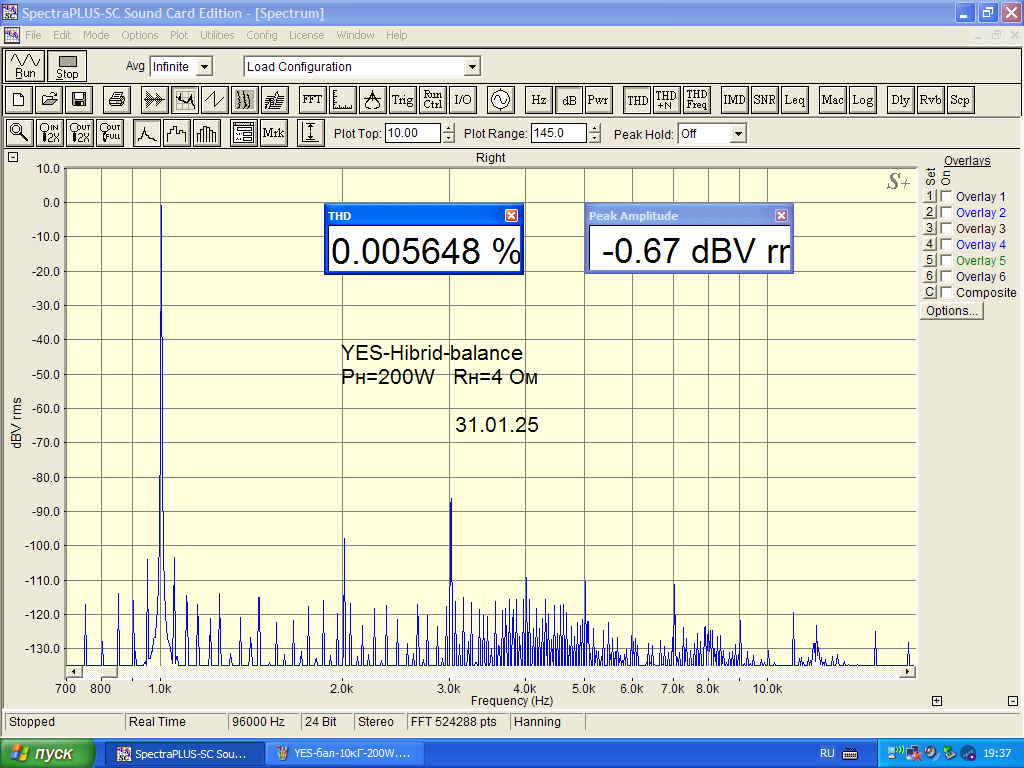This screenshot has height=768, width=1024.
Task: Enable the Overlay 5 checkbox
Action: pyautogui.click(x=946, y=260)
